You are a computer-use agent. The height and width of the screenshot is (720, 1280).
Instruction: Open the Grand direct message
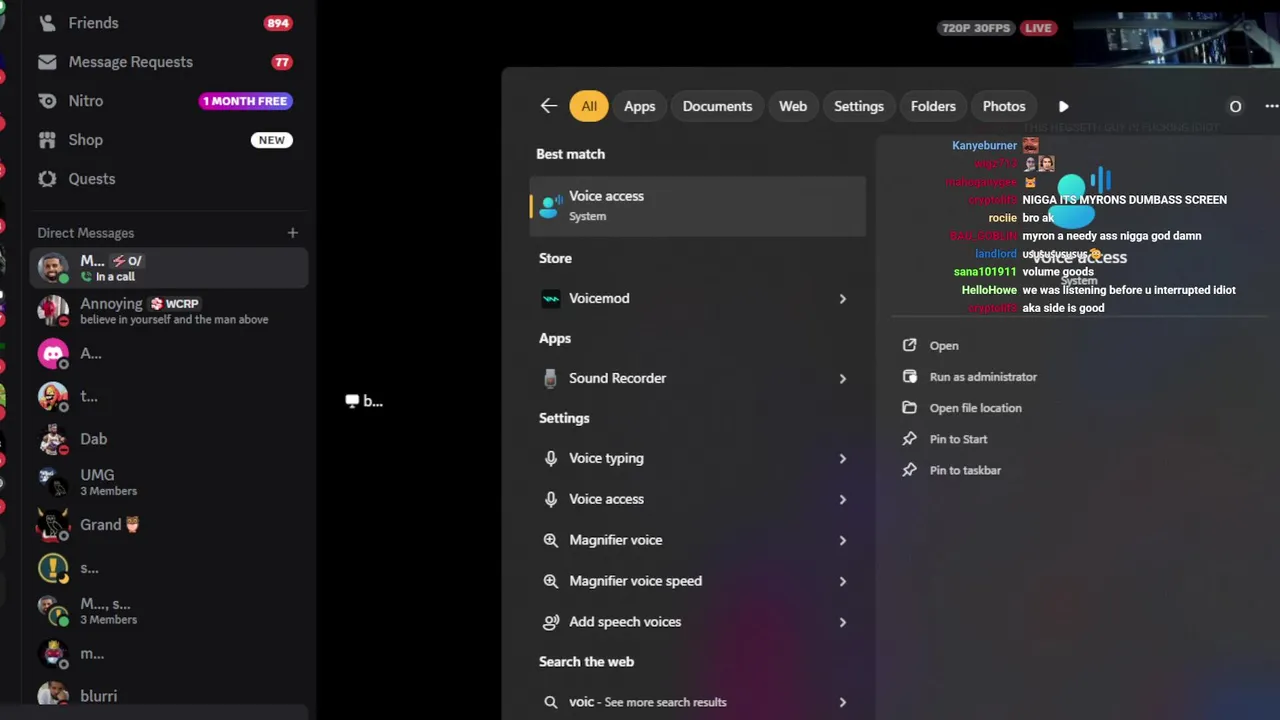[168, 525]
